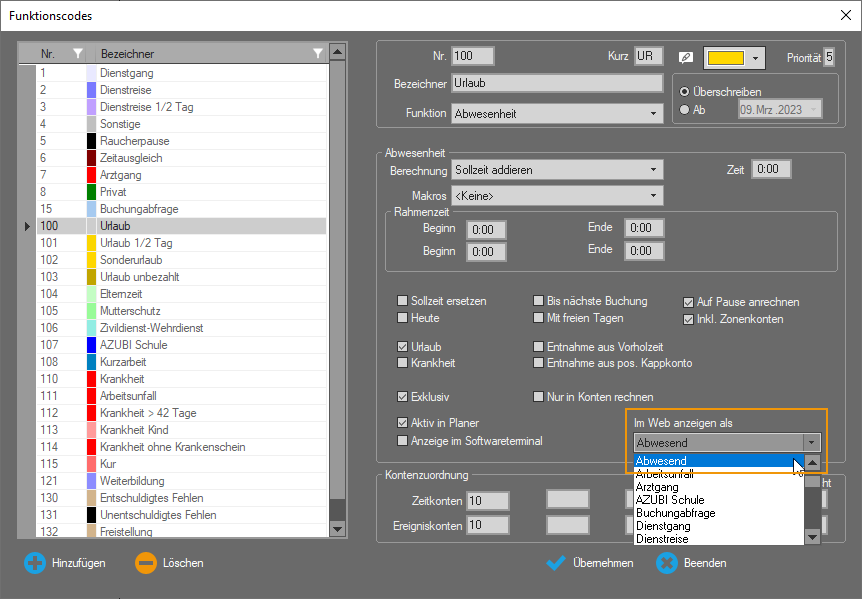This screenshot has width=862, height=599.
Task: Click the eraser icon next to color
Action: (686, 57)
